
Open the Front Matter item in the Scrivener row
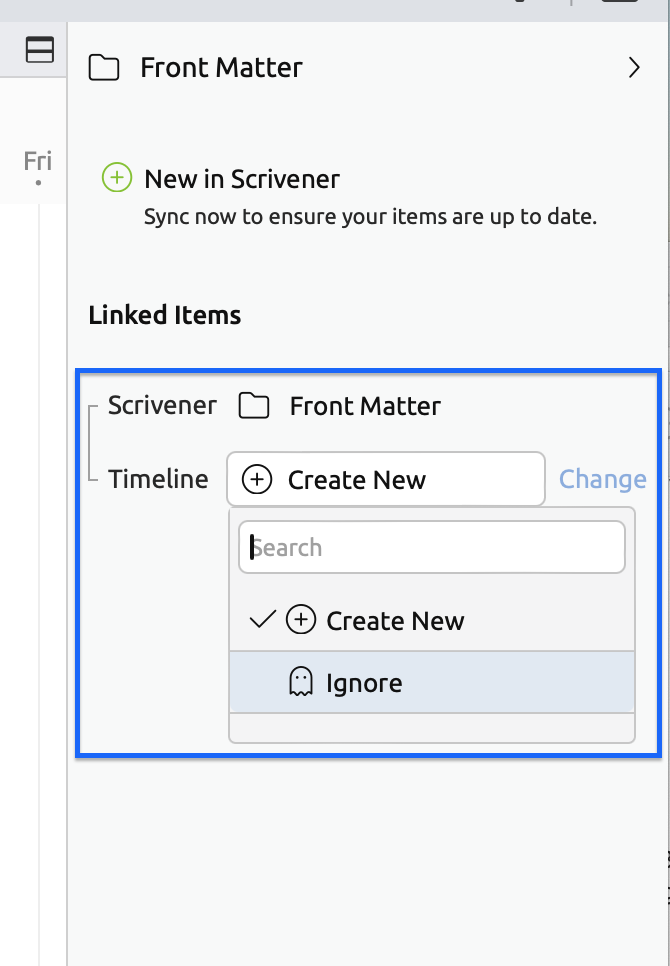[x=365, y=407]
